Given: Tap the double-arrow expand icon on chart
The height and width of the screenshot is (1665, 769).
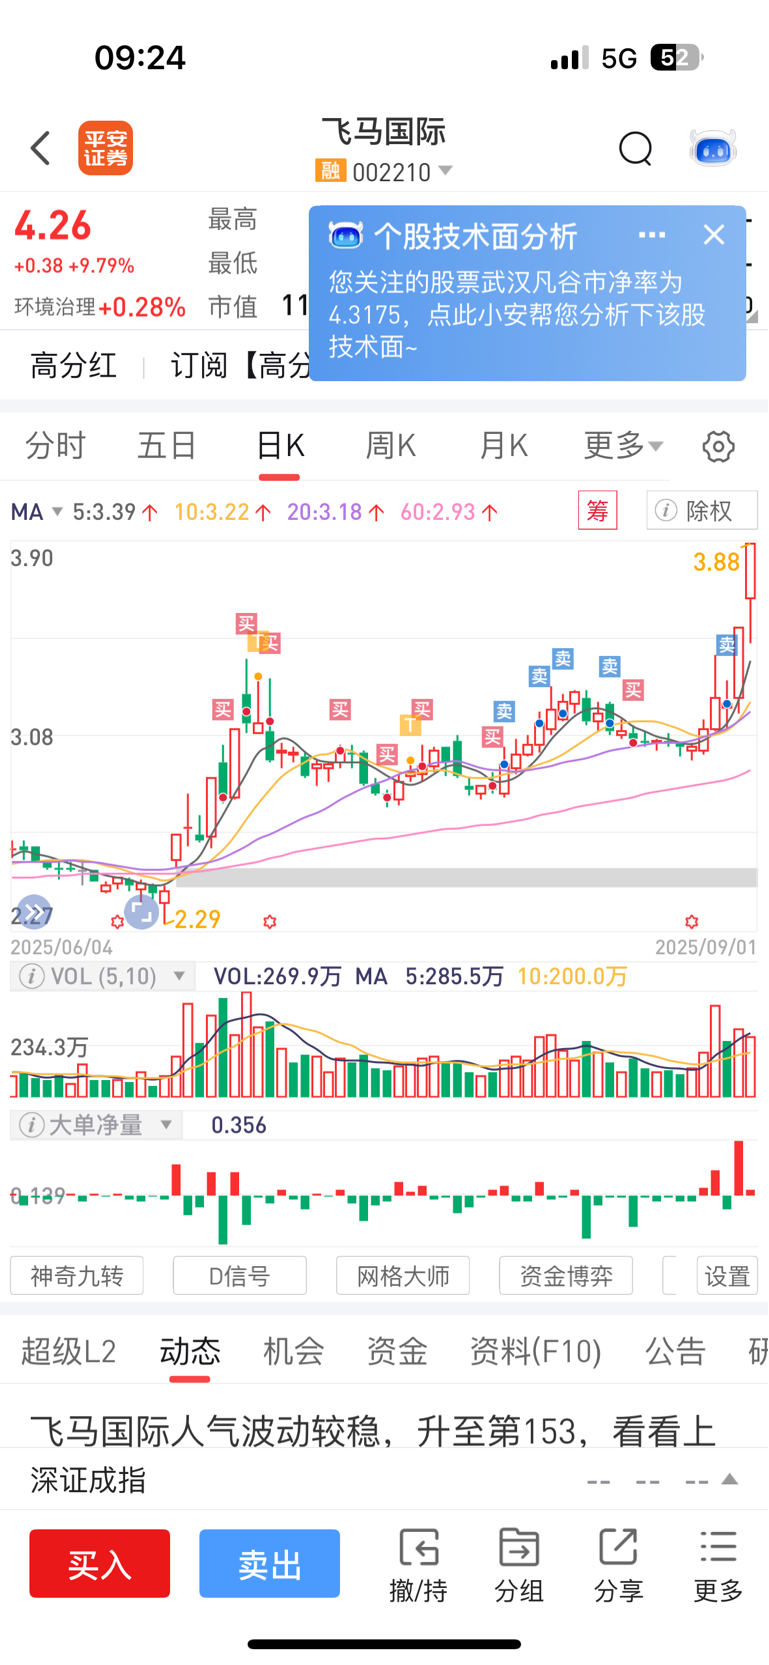Looking at the screenshot, I should (x=34, y=912).
